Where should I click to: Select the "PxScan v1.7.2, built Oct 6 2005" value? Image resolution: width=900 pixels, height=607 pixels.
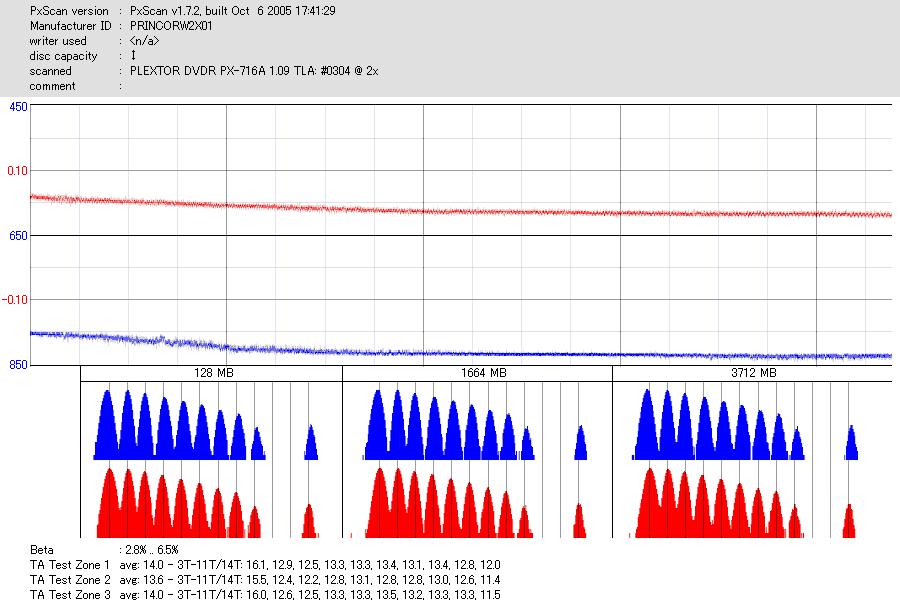click(232, 11)
